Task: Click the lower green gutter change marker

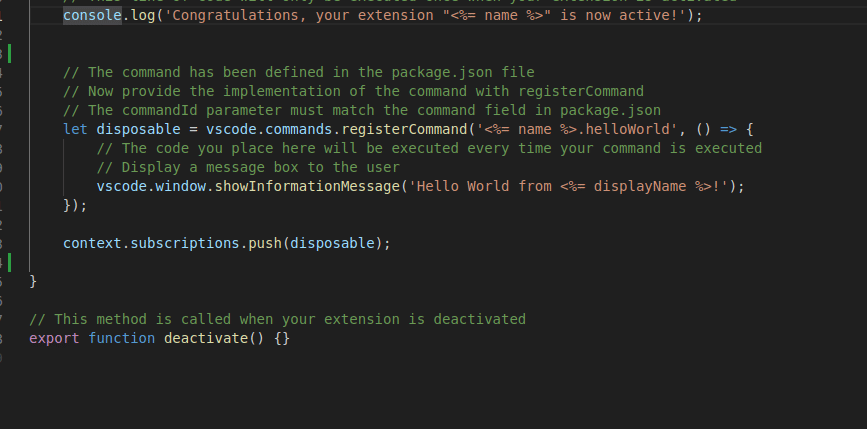Action: (x=9, y=262)
